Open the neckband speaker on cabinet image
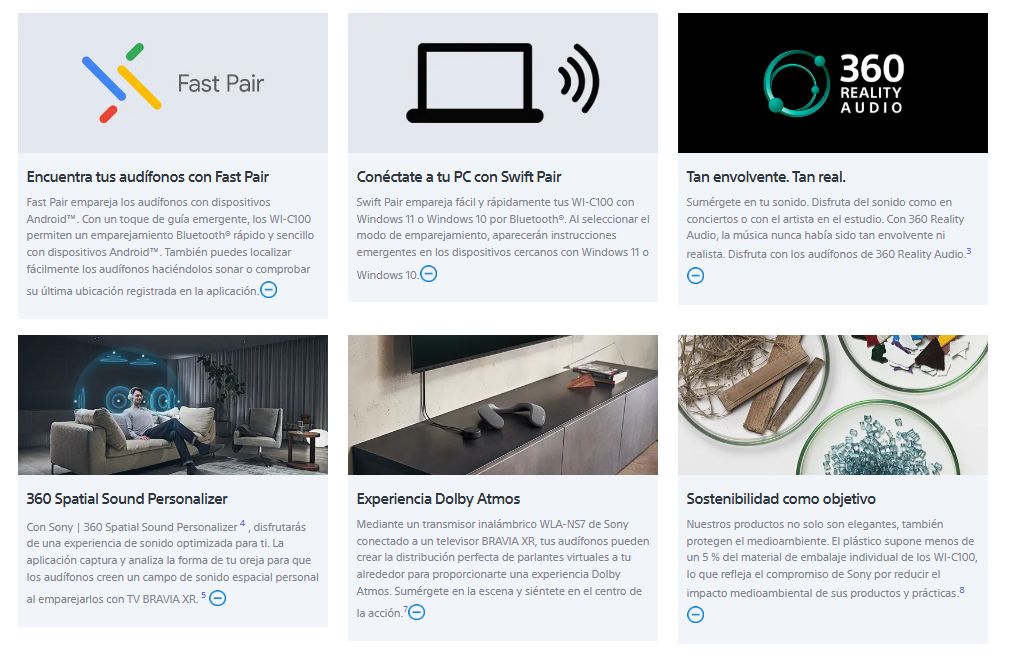This screenshot has width=1017, height=658. [x=503, y=405]
